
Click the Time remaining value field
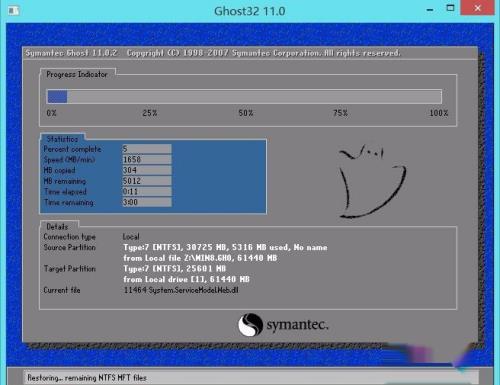pyautogui.click(x=147, y=202)
